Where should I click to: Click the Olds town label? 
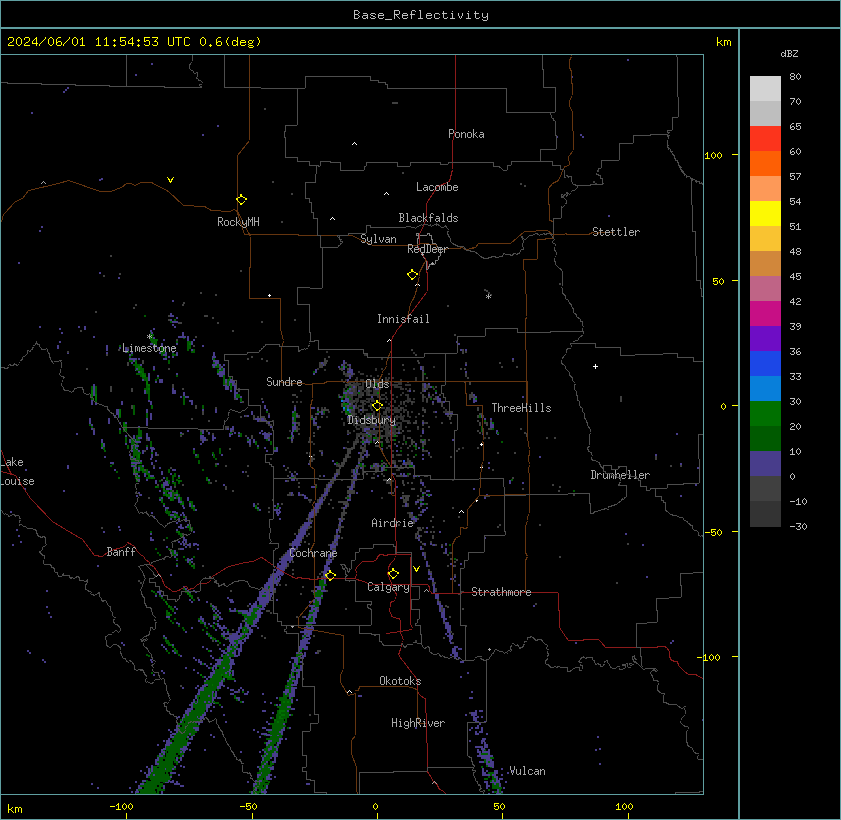(x=377, y=384)
